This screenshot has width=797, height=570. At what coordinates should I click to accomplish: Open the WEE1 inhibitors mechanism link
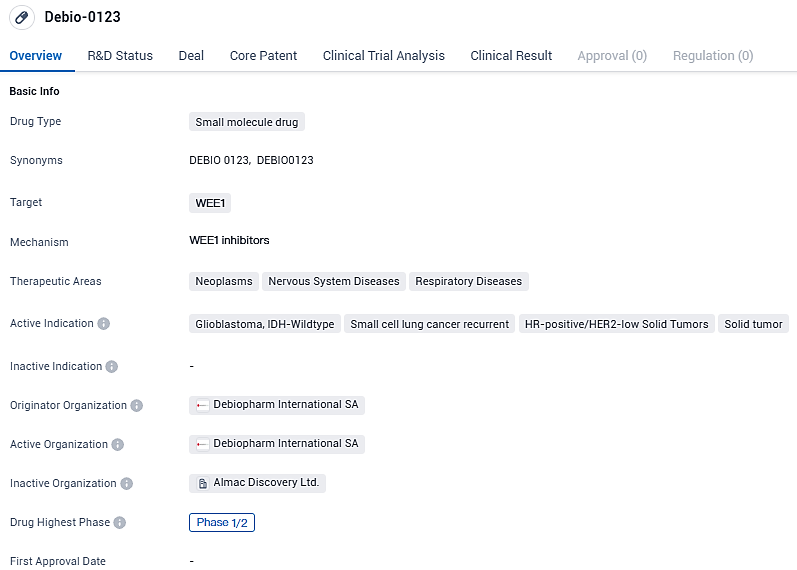pyautogui.click(x=229, y=240)
